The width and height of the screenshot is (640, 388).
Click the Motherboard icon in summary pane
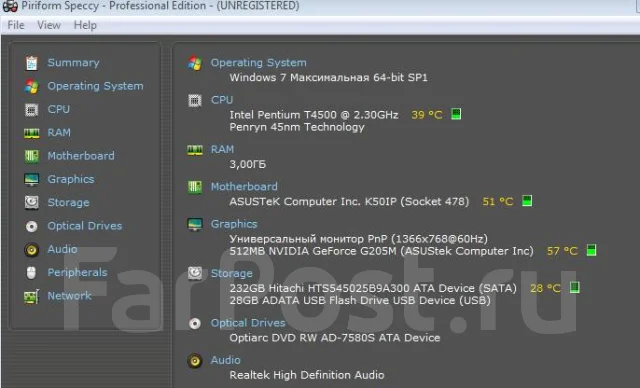point(195,187)
